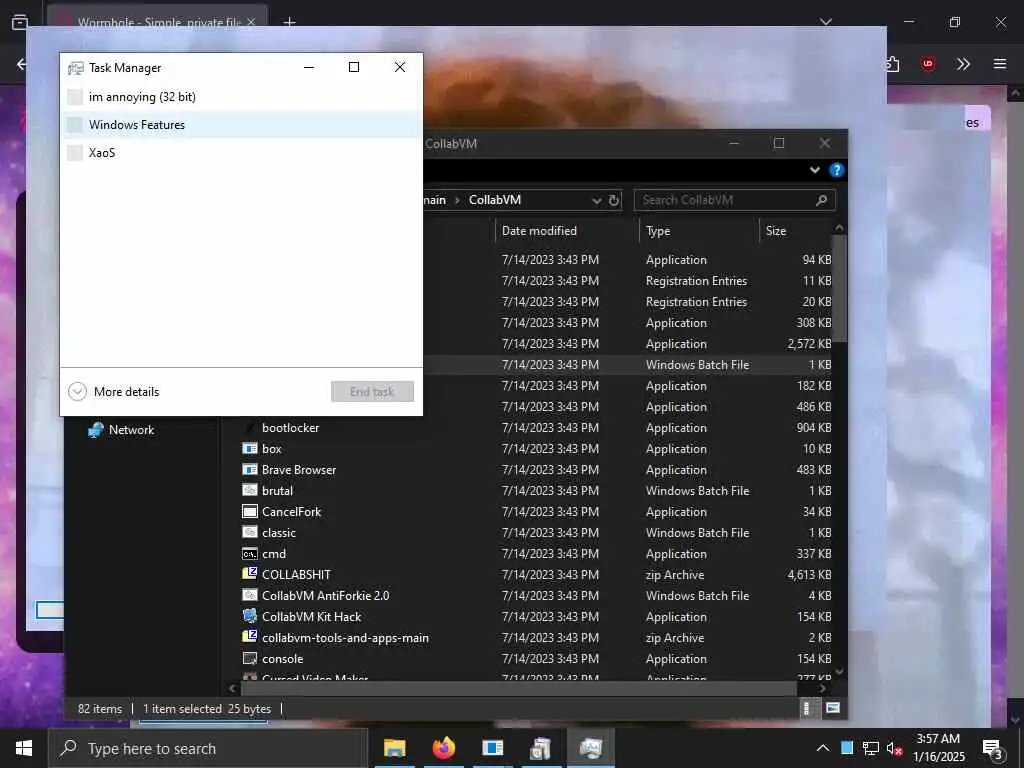Image resolution: width=1024 pixels, height=768 pixels.
Task: Show hidden system tray icons
Action: click(823, 748)
